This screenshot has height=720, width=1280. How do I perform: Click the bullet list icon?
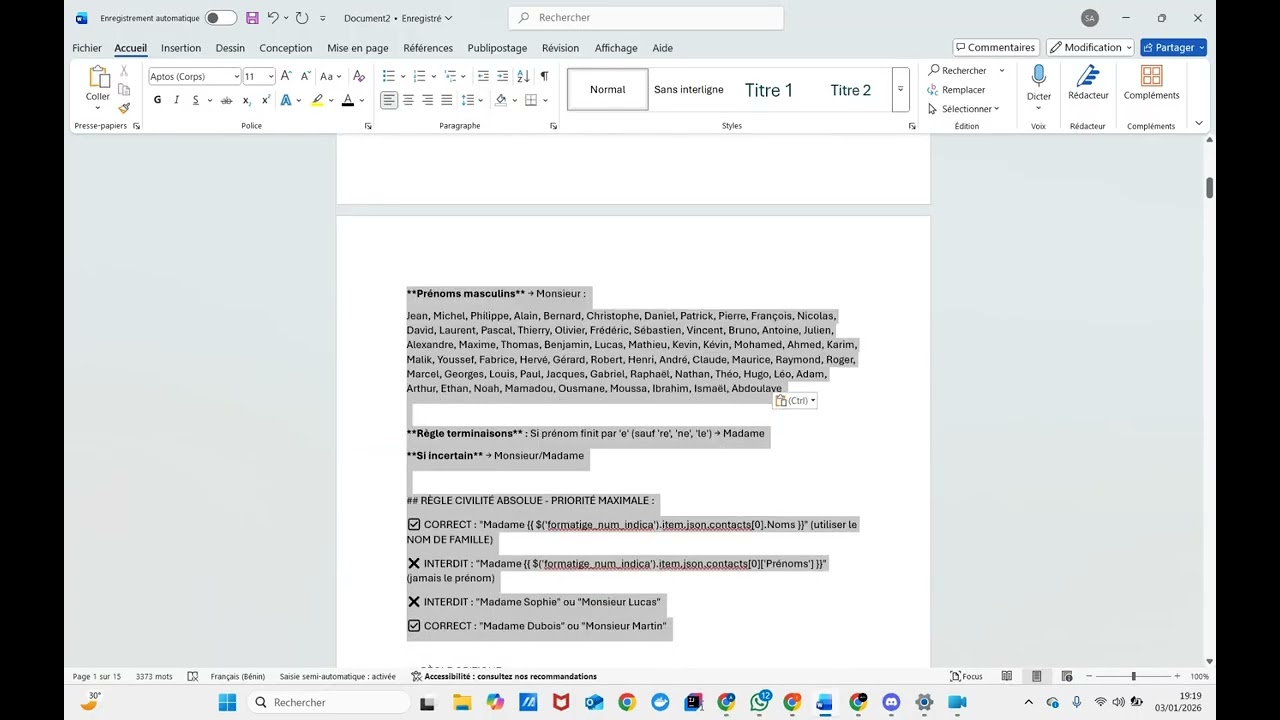point(389,76)
